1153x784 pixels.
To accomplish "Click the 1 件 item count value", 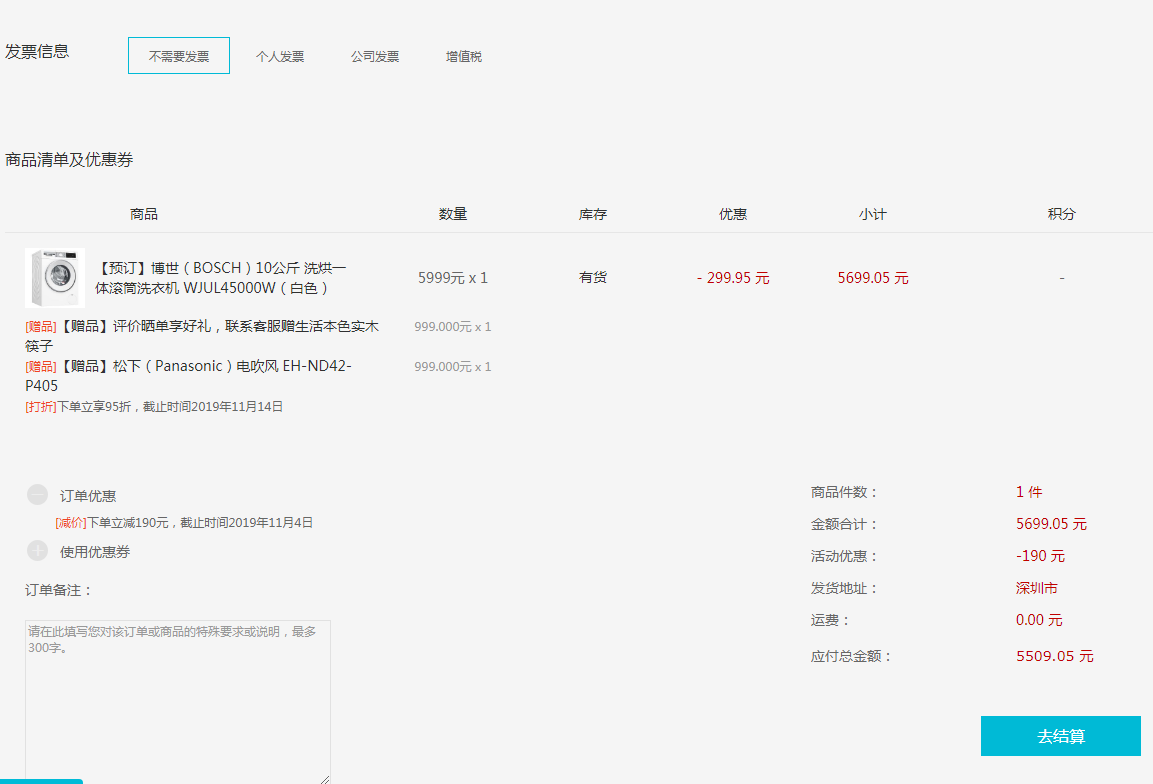I will pos(1029,492).
